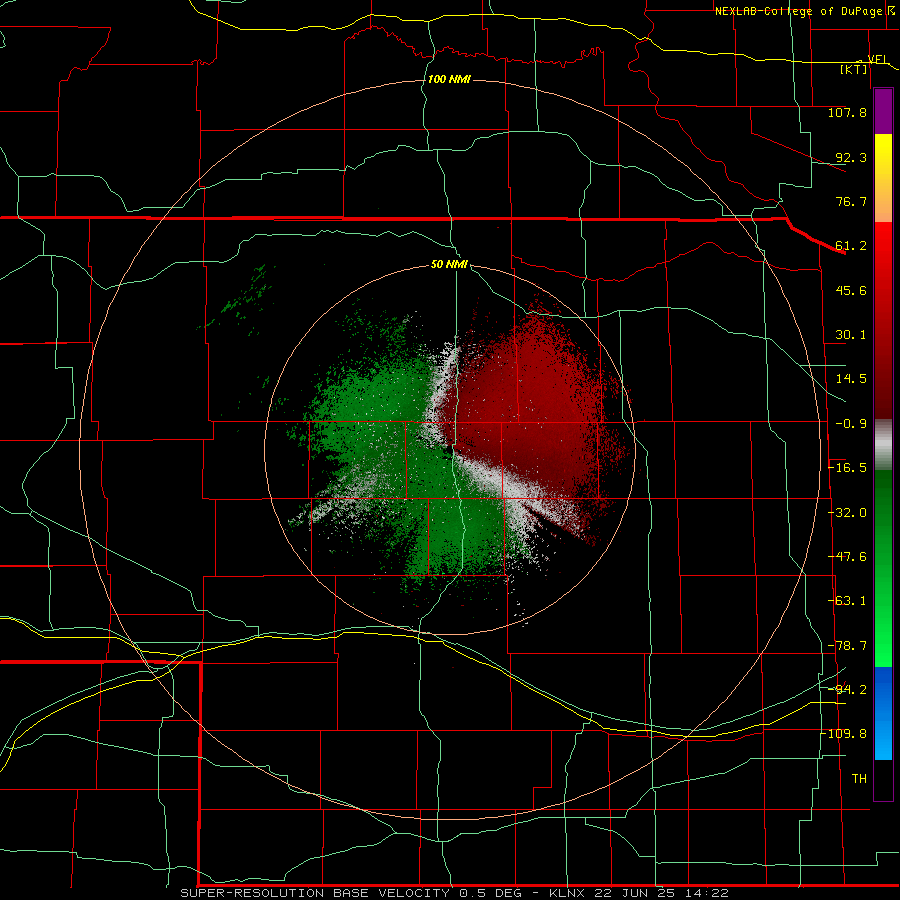Screen dimensions: 900x900
Task: Click the -109.8 velocity scale value
Action: tap(845, 734)
